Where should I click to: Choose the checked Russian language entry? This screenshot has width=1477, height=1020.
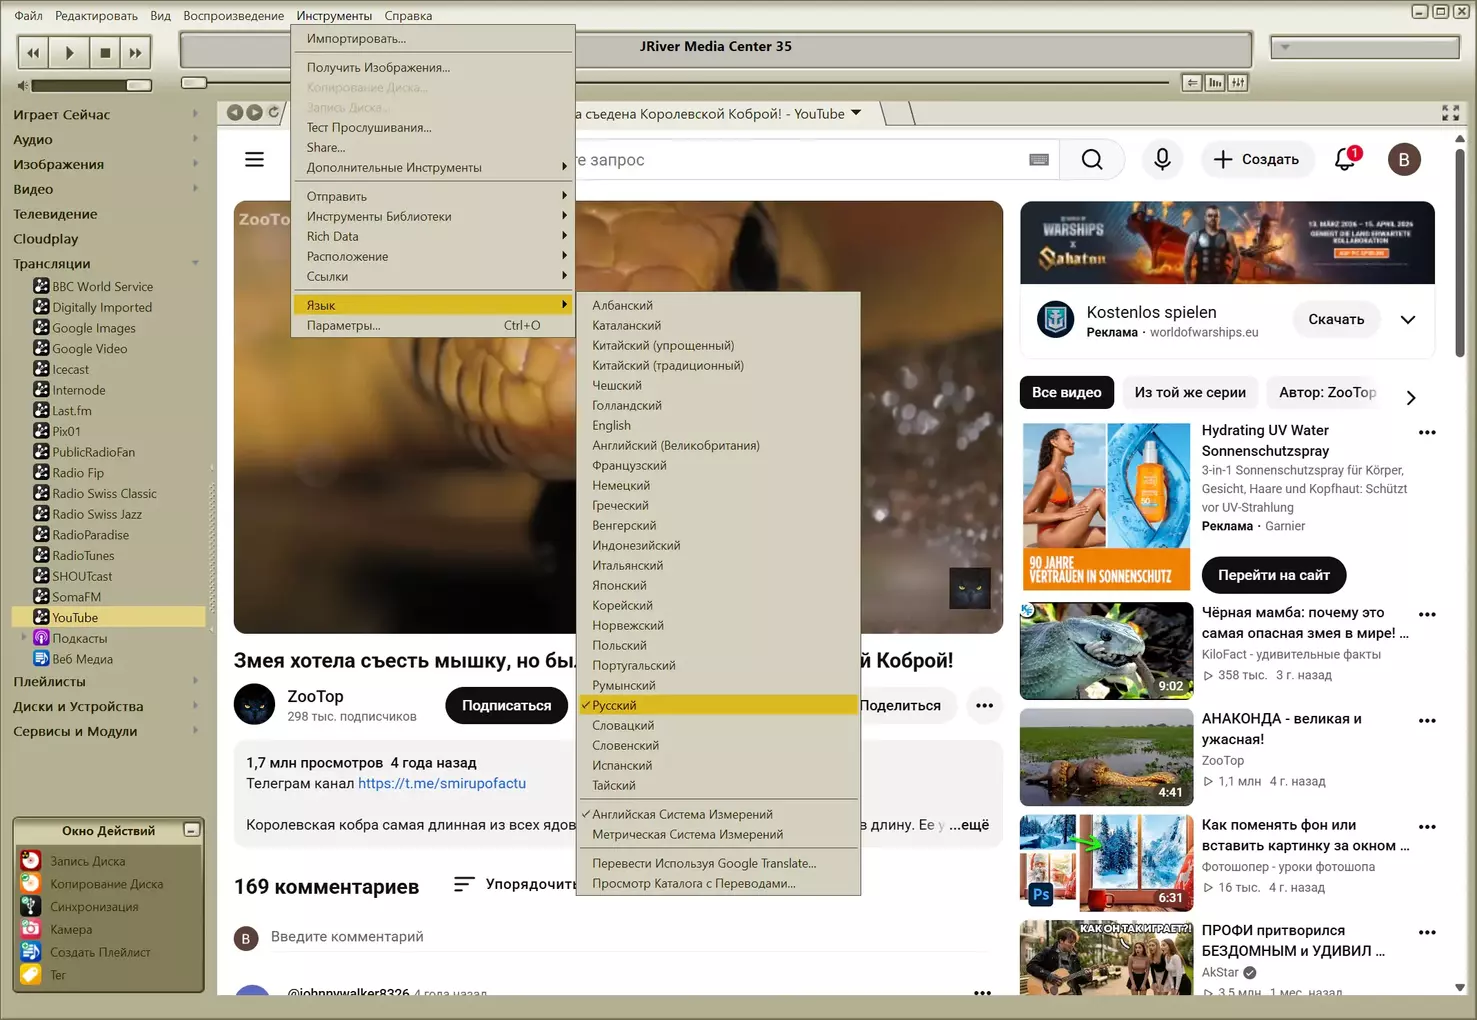(614, 705)
